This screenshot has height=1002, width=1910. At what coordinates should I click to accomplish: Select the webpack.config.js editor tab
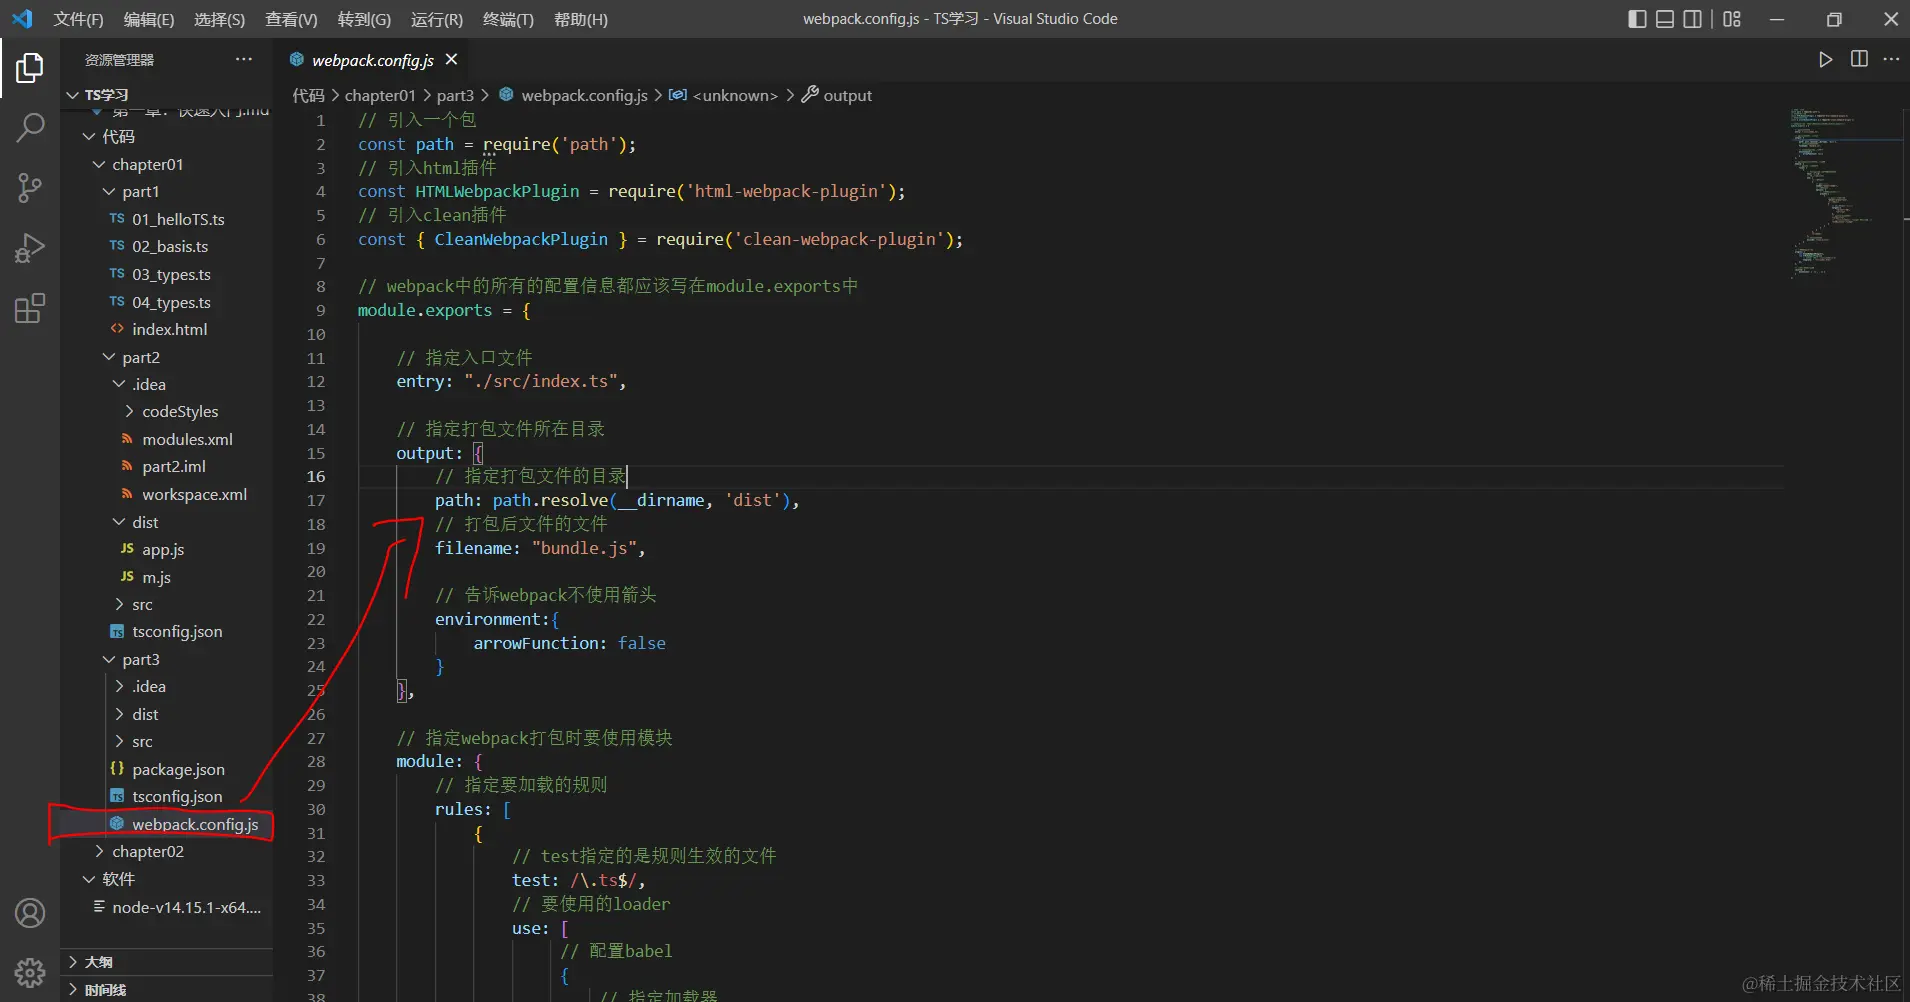(x=373, y=60)
